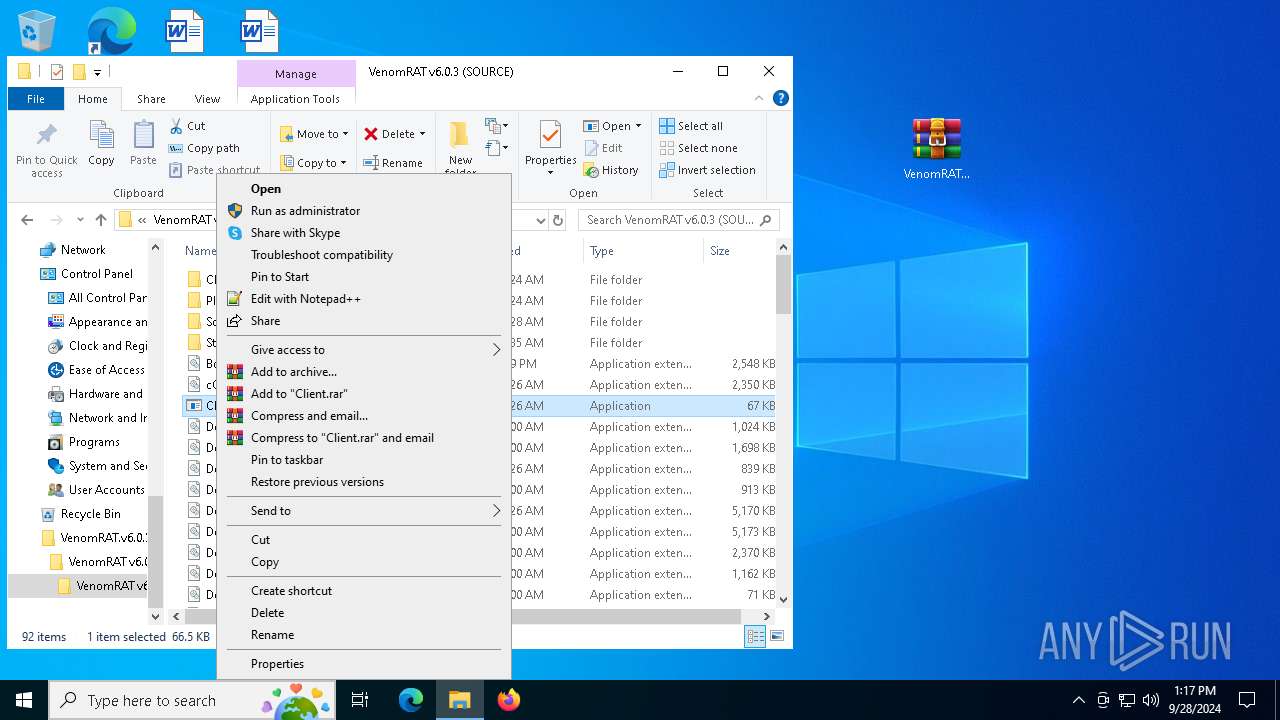
Task: Navigate back in File Explorer
Action: [x=27, y=220]
